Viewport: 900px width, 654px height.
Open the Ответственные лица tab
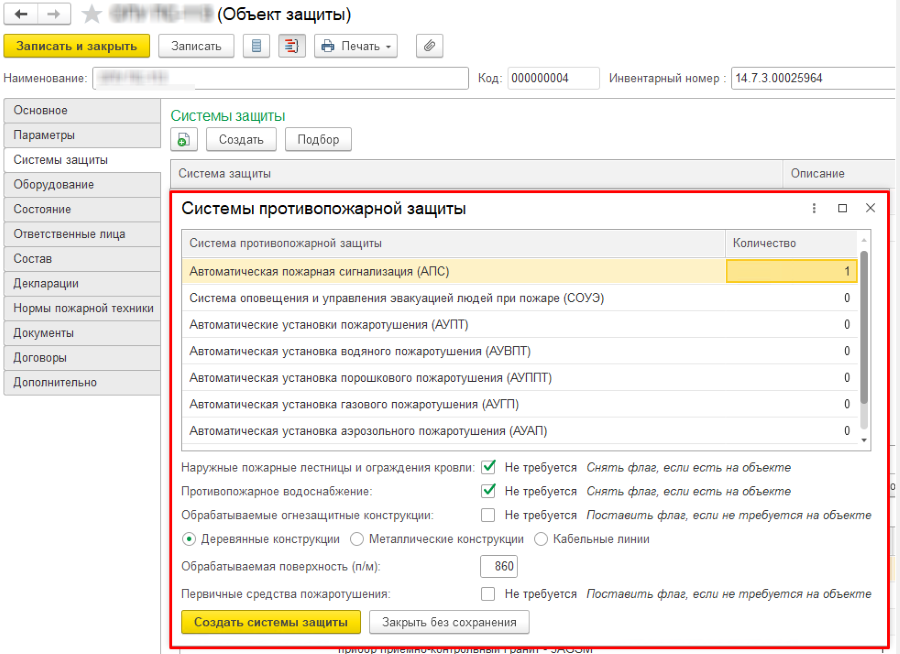(80, 234)
